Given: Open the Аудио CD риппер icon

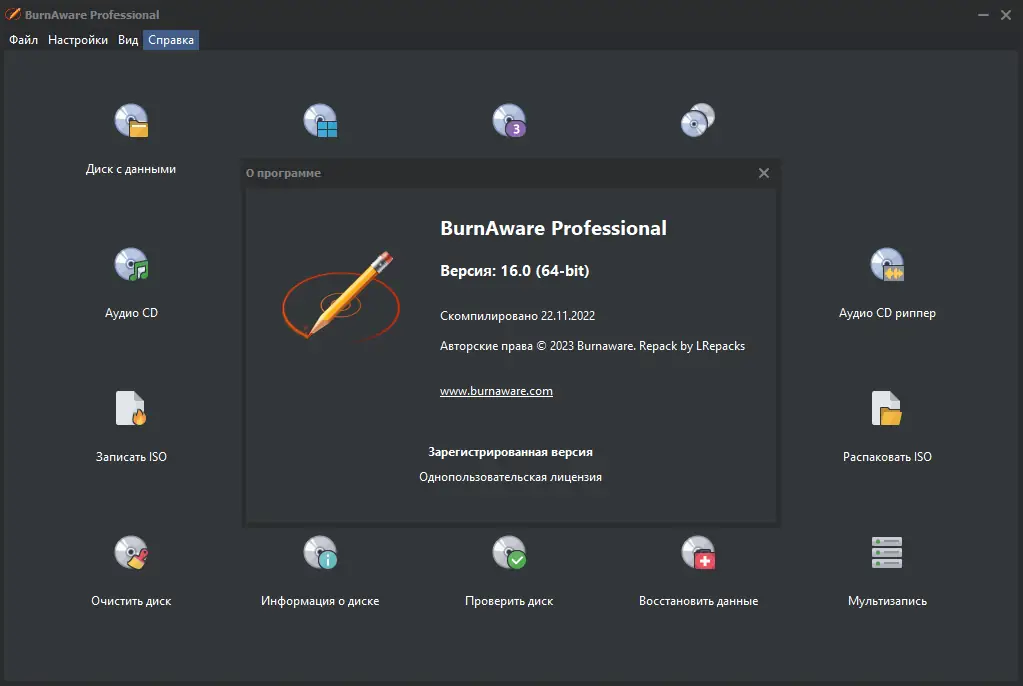Looking at the screenshot, I should tap(887, 264).
